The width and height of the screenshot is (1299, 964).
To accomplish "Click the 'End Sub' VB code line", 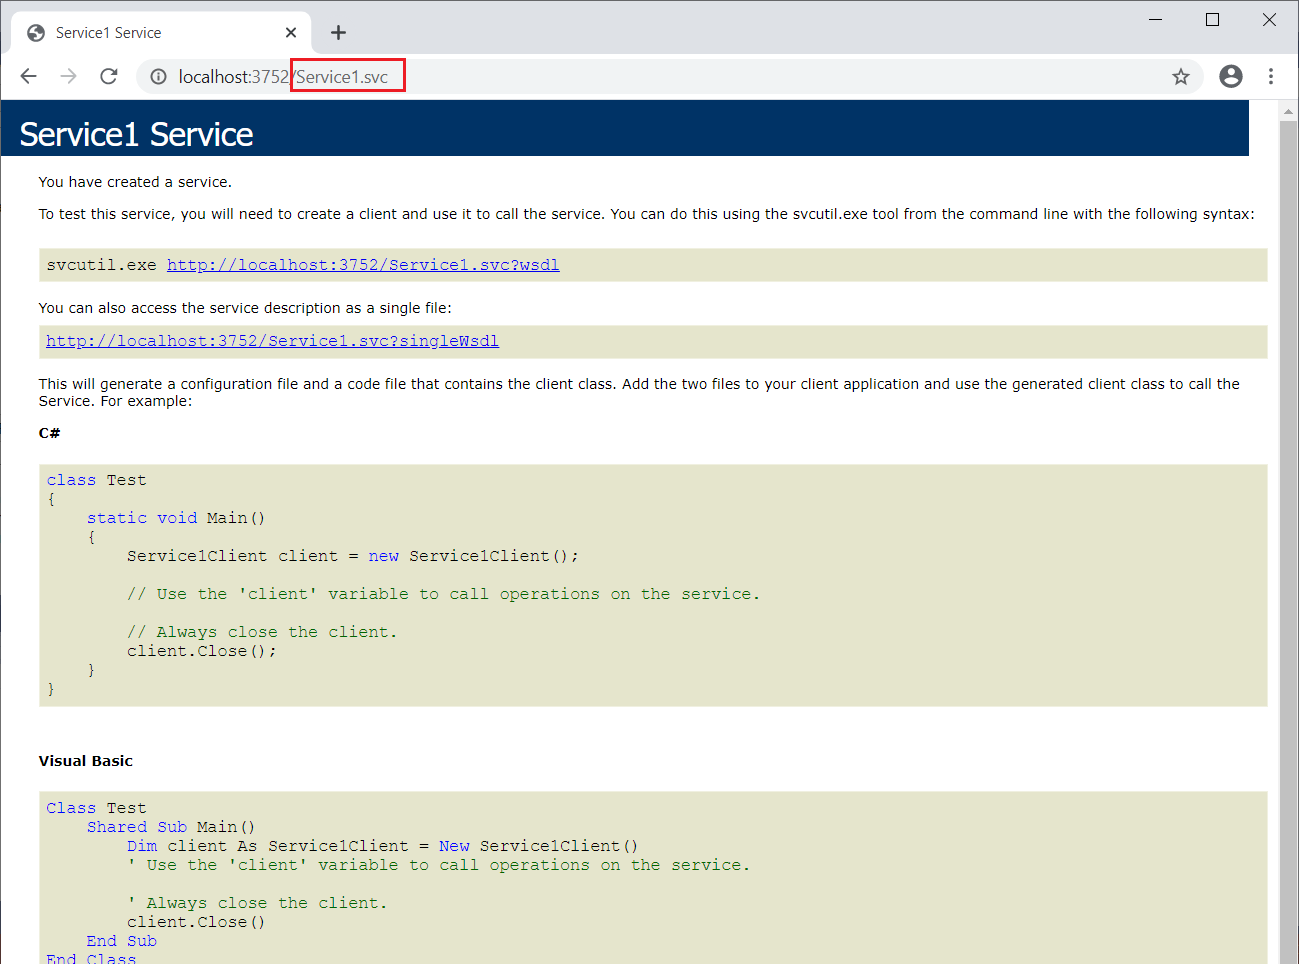I will [x=121, y=941].
